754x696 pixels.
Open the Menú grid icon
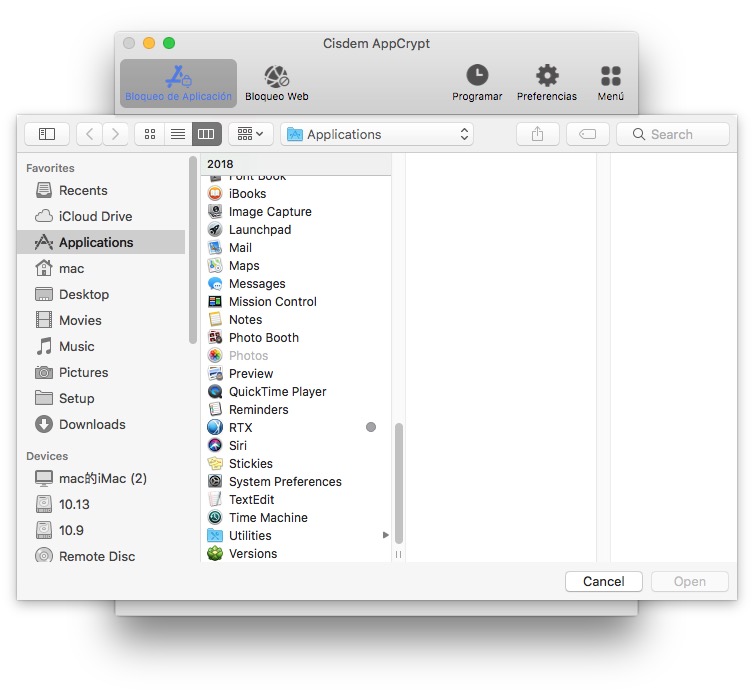click(610, 76)
